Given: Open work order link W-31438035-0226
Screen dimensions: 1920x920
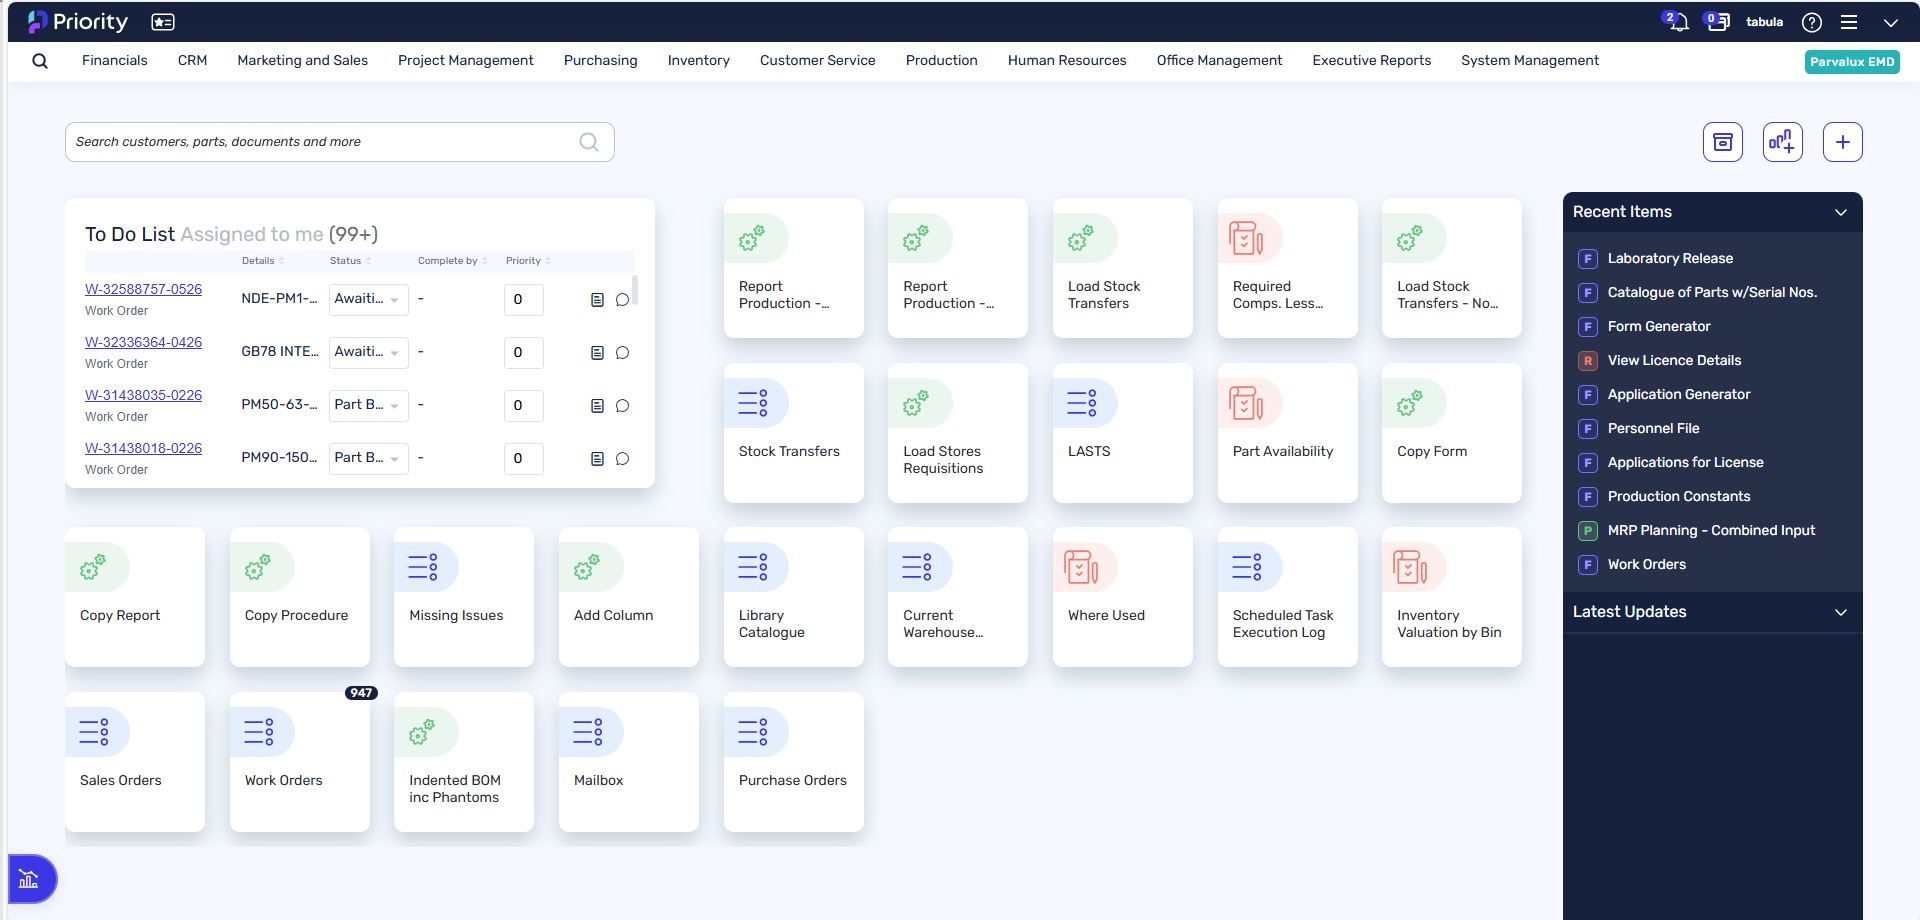Looking at the screenshot, I should click(143, 396).
